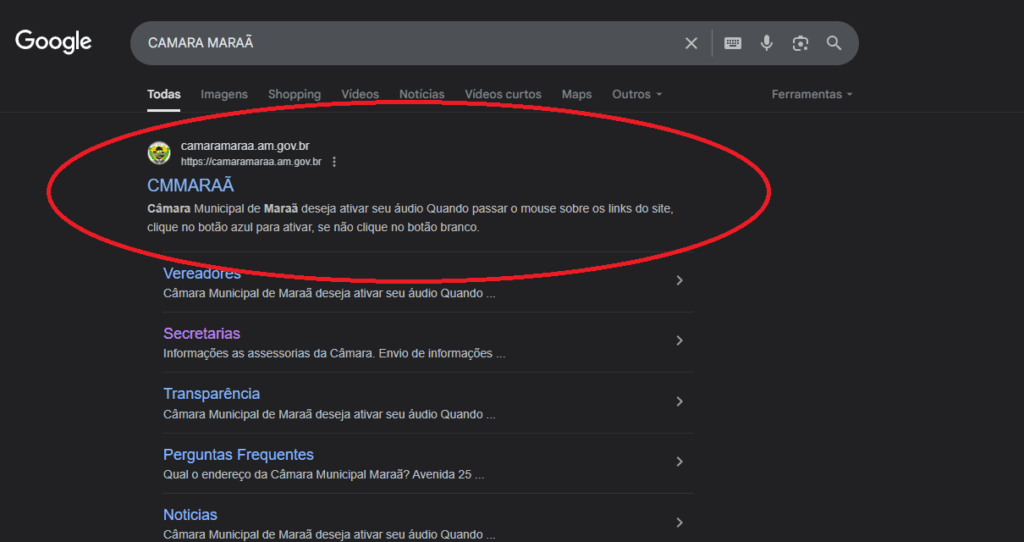Open the Transparência sitelink
1024x542 pixels.
211,394
